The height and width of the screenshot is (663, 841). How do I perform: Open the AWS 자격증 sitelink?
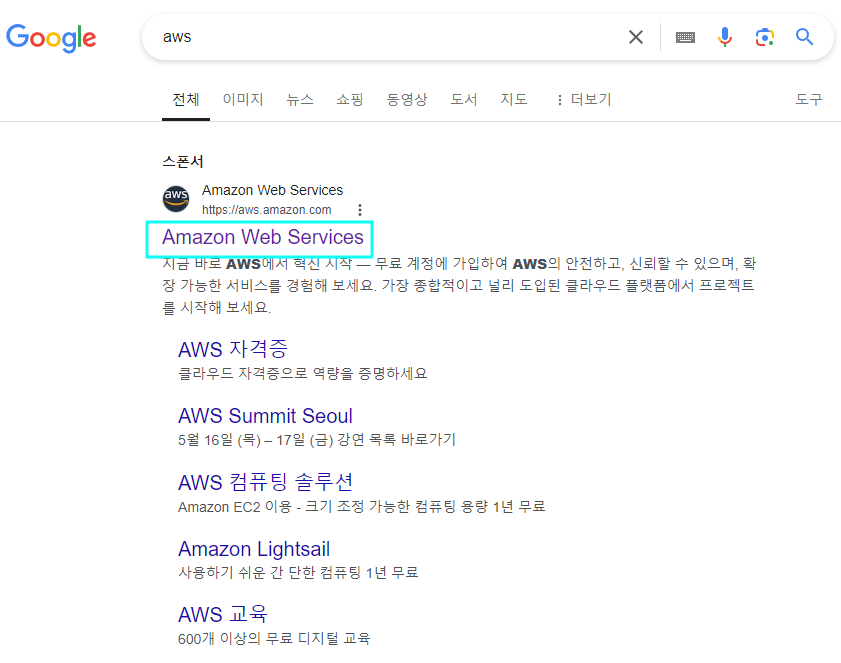233,349
